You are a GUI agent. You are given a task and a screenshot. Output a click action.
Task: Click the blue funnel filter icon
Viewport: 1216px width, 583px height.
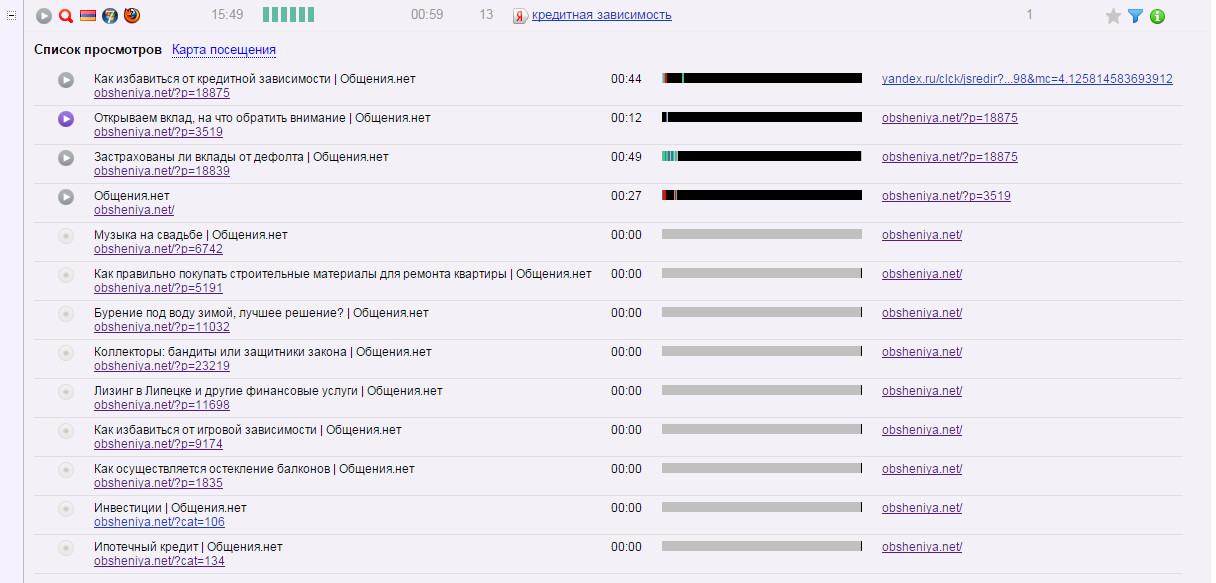tap(1135, 15)
